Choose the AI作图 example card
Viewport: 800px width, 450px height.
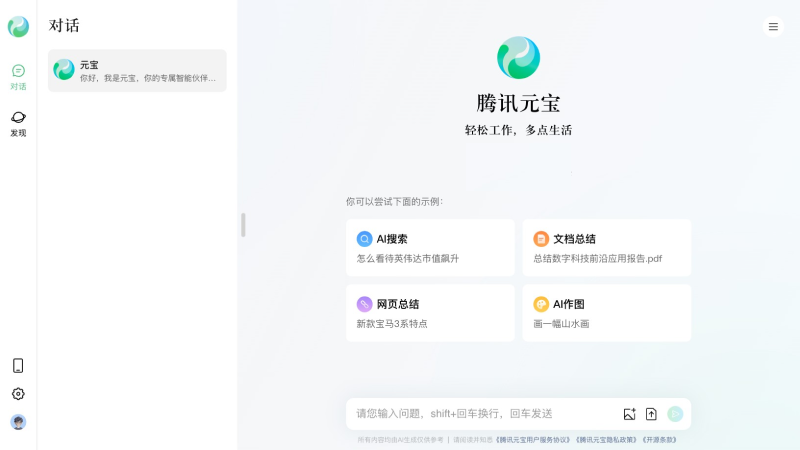point(606,312)
